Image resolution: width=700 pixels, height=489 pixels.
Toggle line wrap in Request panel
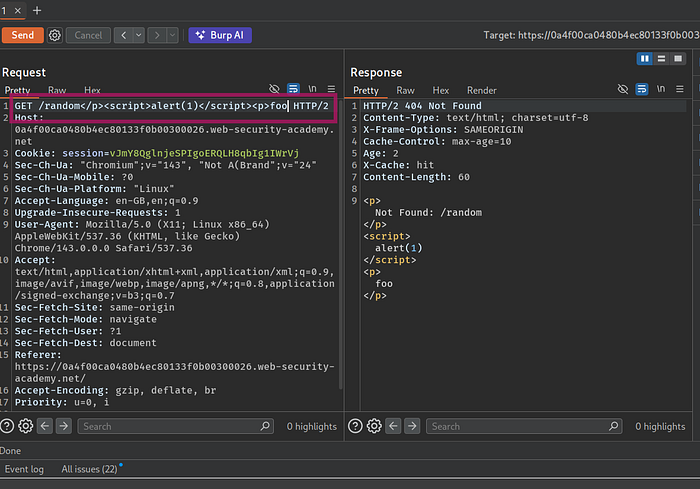pyautogui.click(x=293, y=89)
